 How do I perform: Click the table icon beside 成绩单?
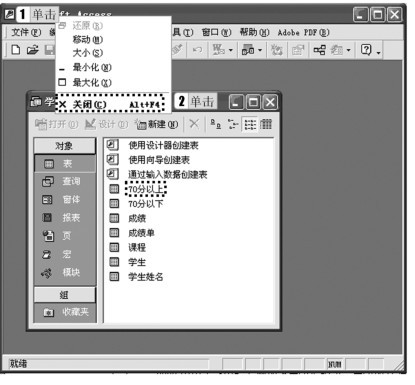pos(114,233)
